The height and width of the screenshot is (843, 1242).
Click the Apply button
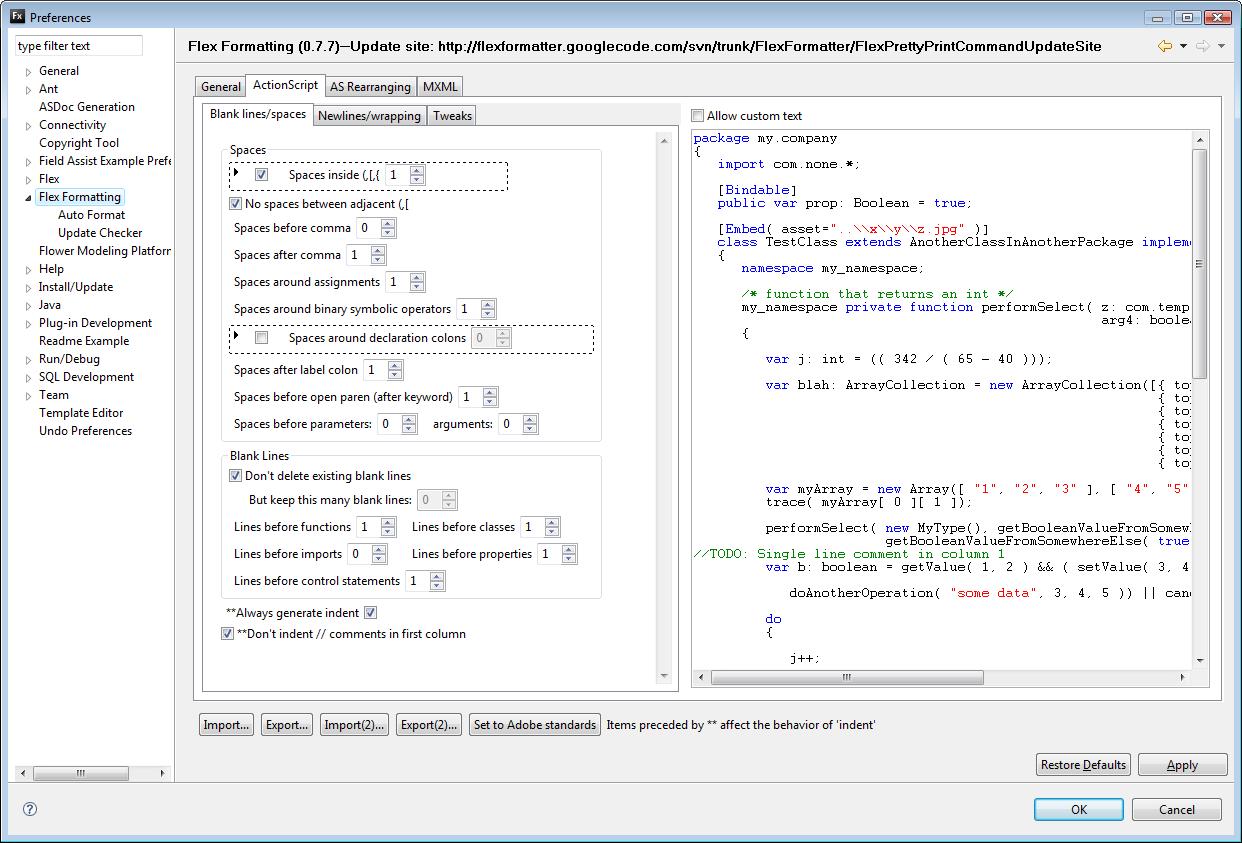click(x=1182, y=765)
